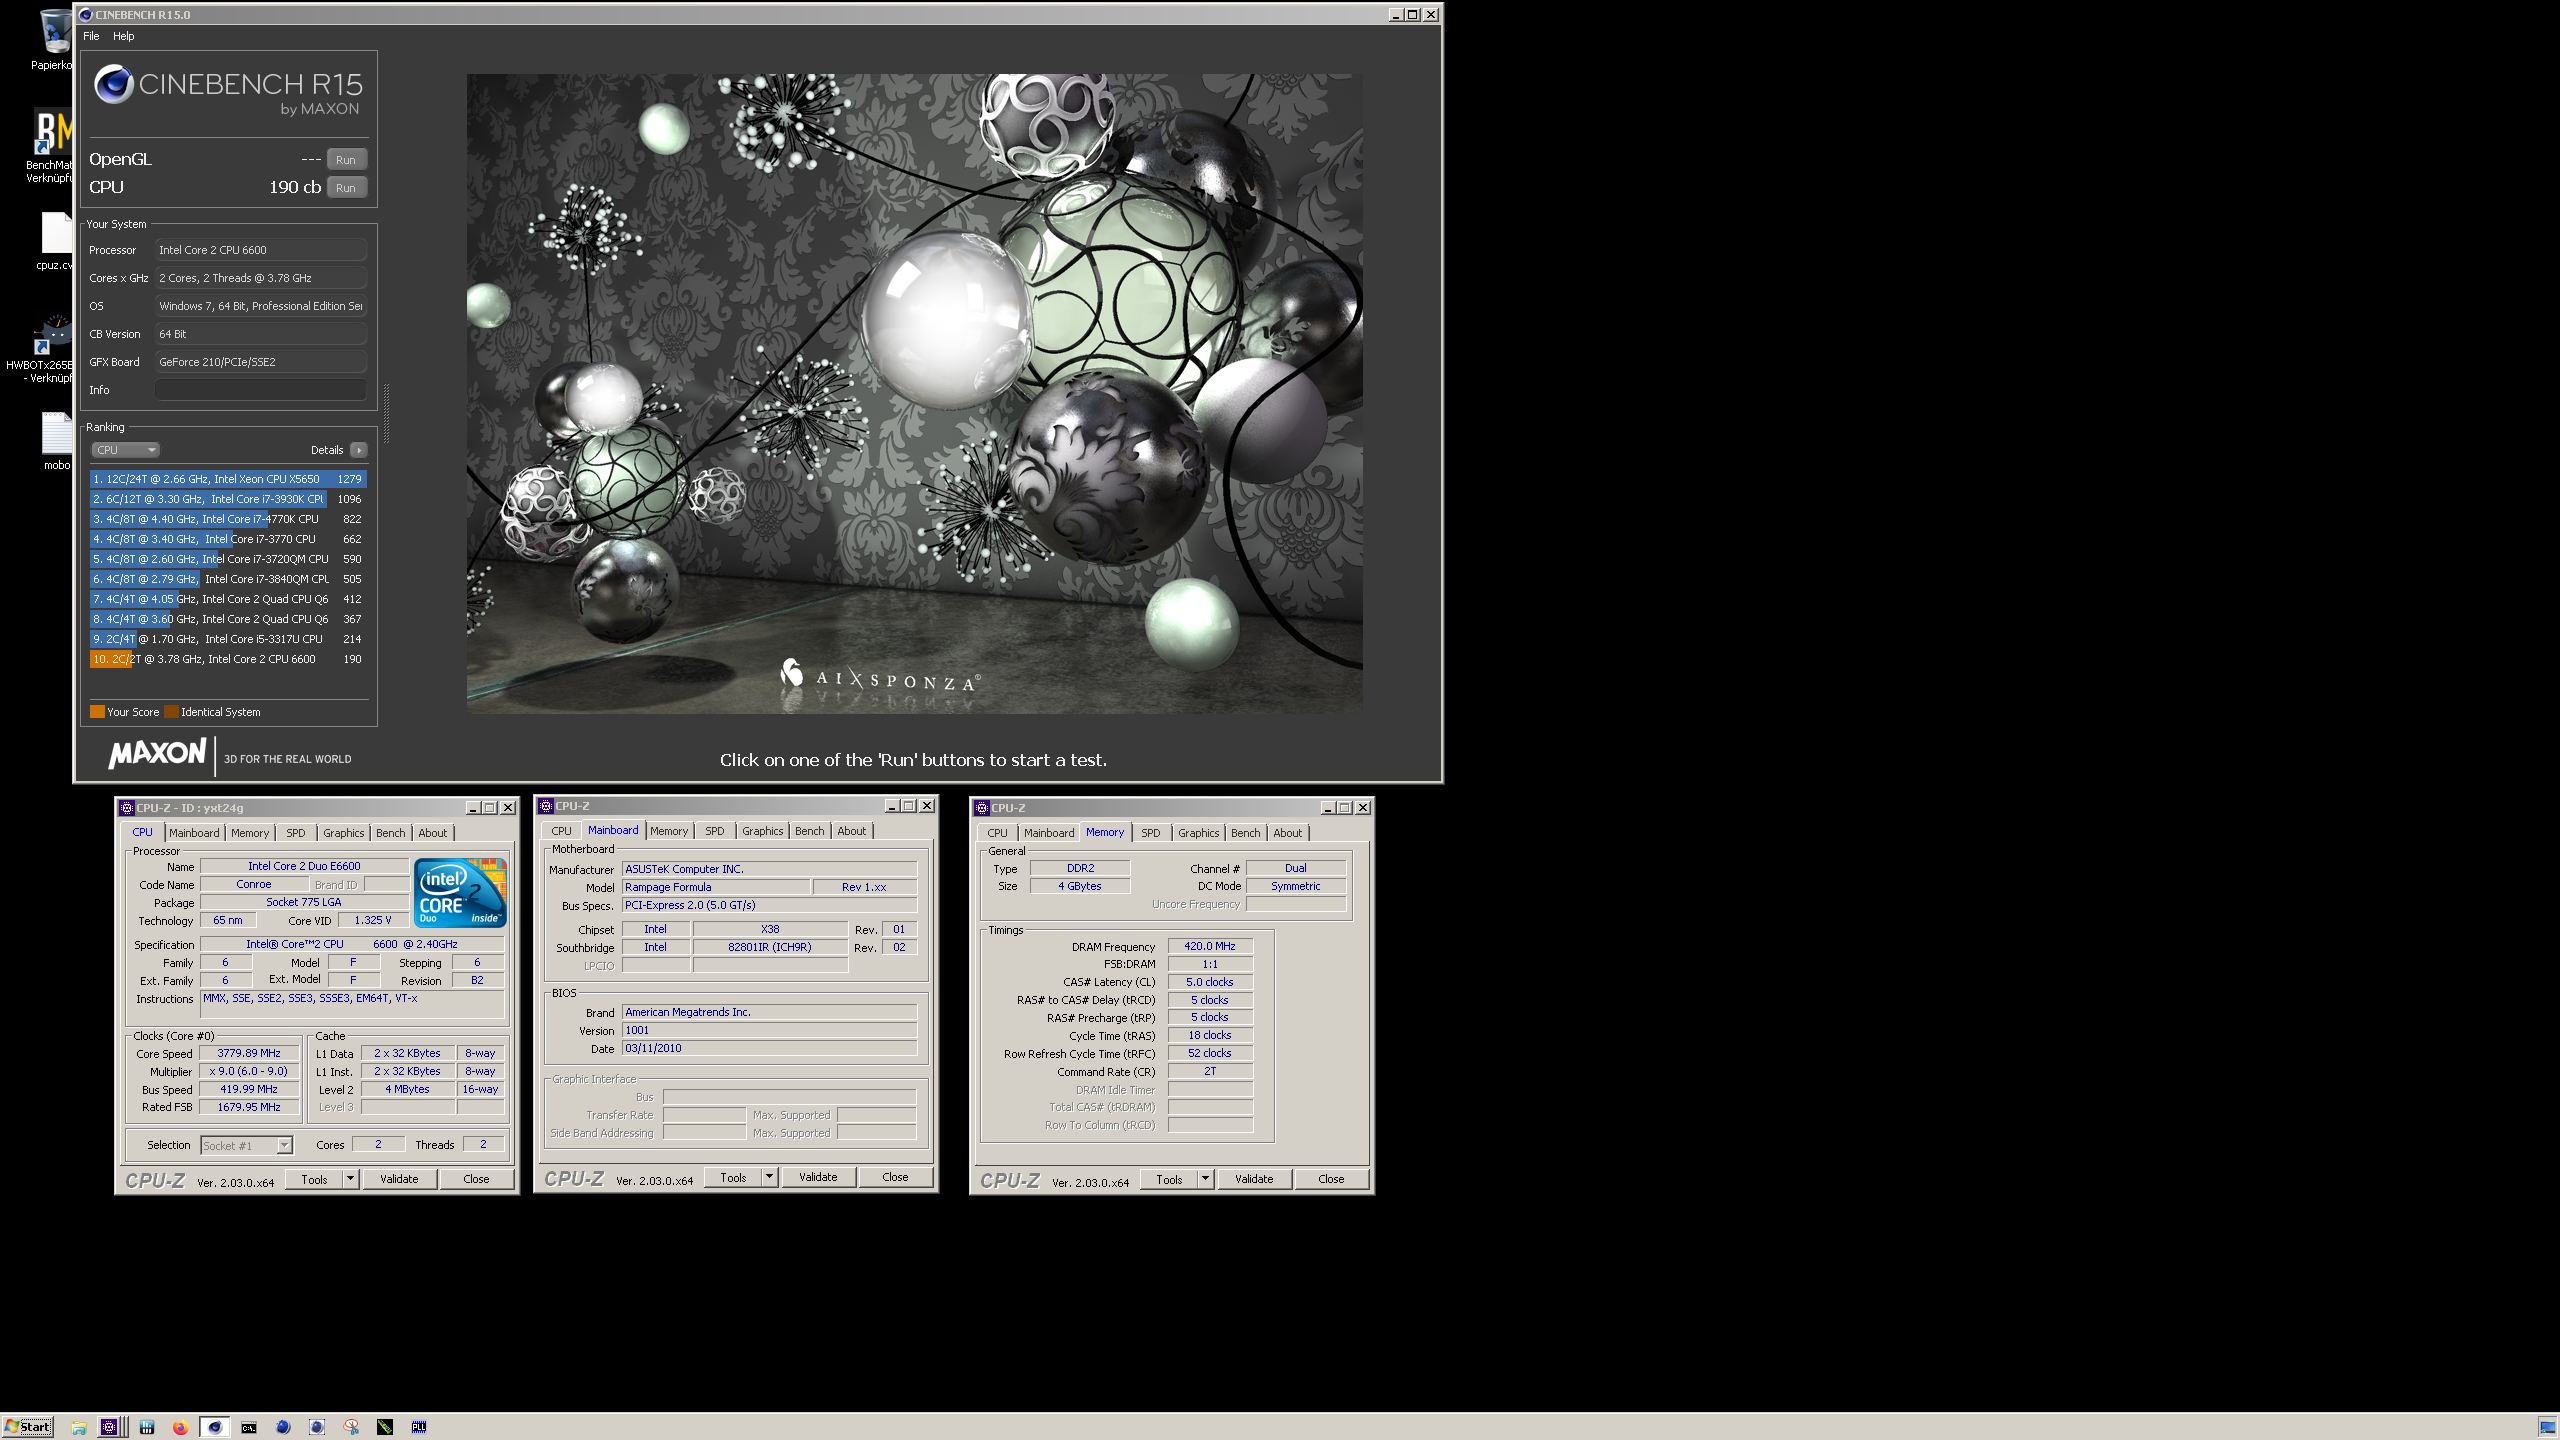Image resolution: width=2560 pixels, height=1440 pixels.
Task: Click the orange Your Score legend swatch
Action: click(97, 712)
